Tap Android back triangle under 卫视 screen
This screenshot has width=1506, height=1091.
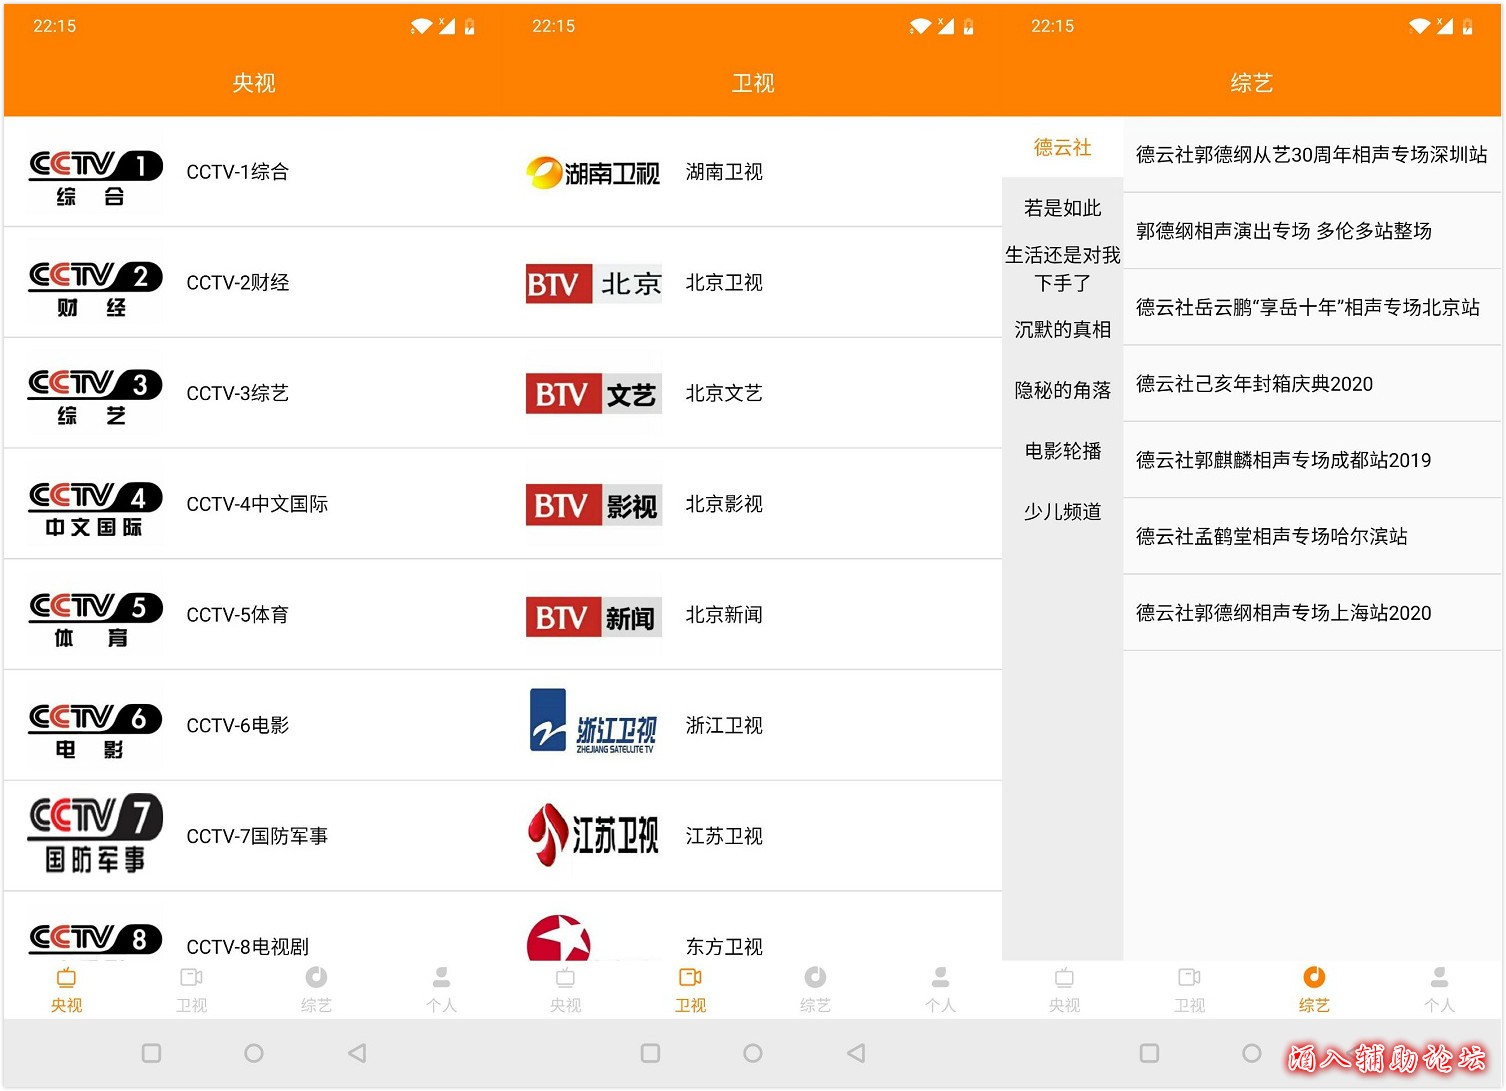click(856, 1053)
